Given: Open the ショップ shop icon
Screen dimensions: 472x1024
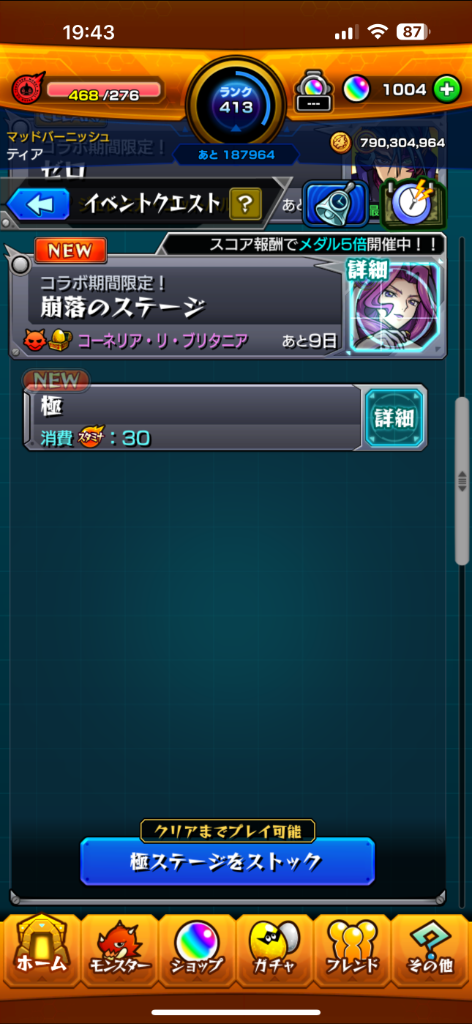Looking at the screenshot, I should [197, 951].
